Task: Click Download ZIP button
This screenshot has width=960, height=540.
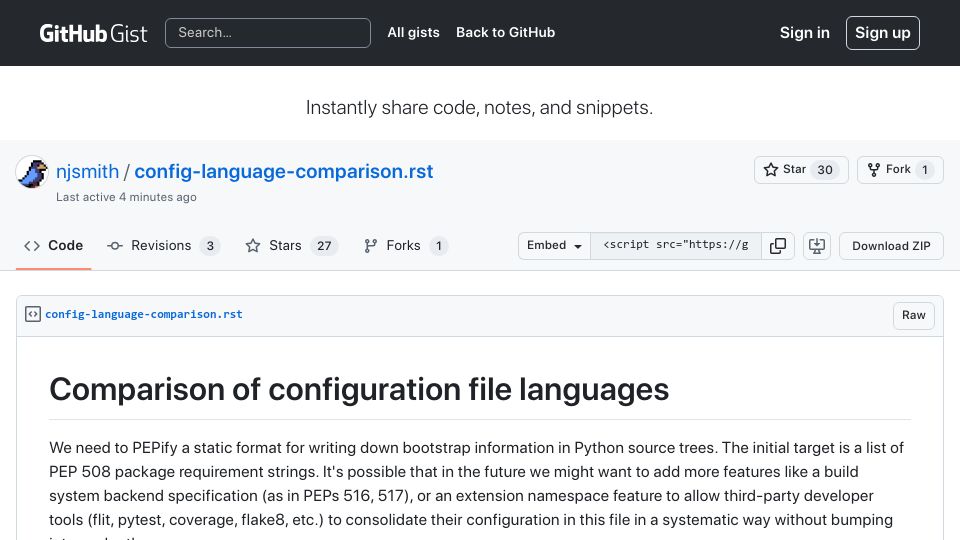Action: click(x=891, y=246)
